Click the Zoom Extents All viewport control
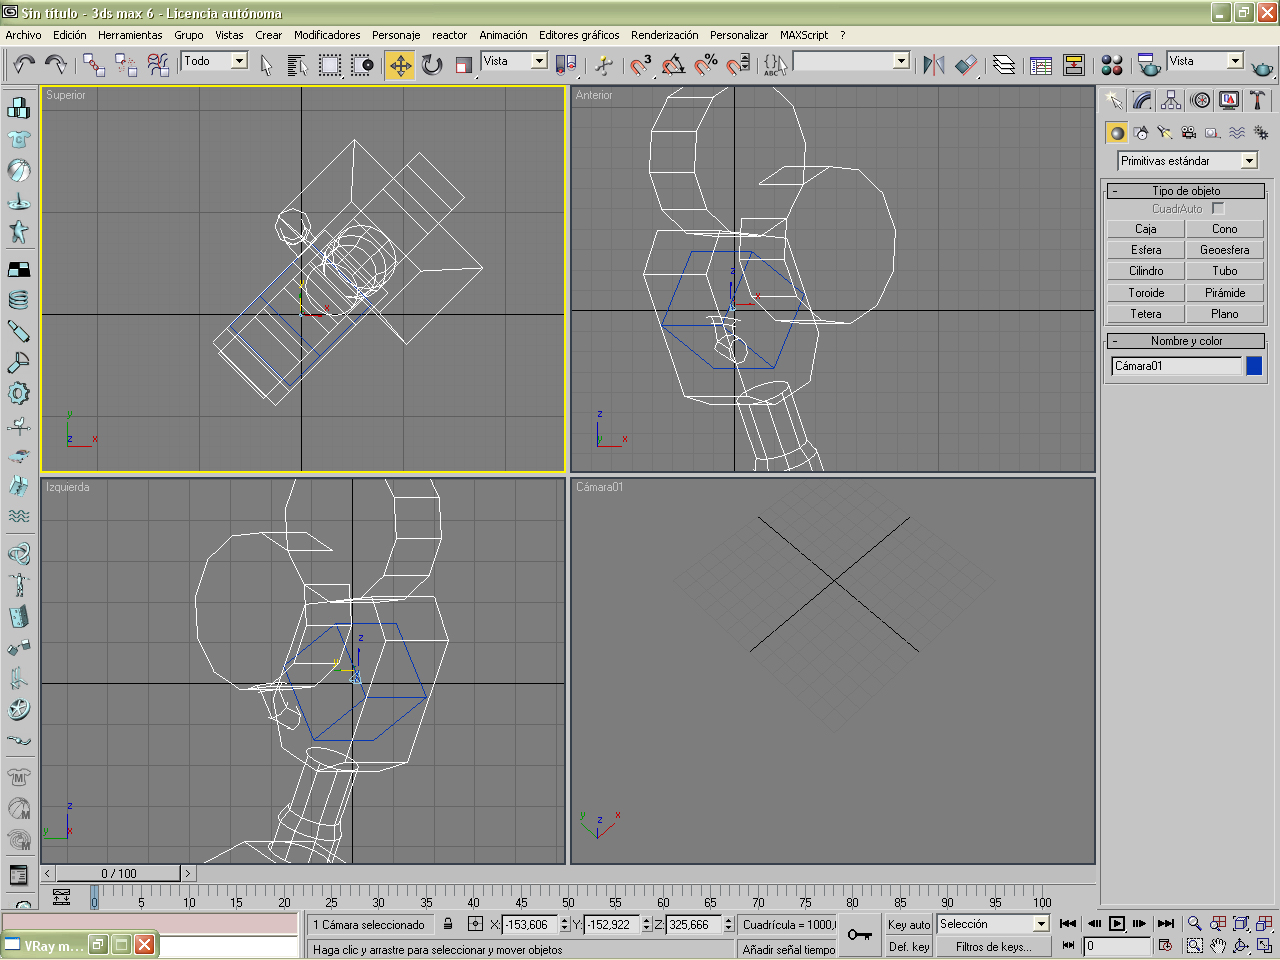Image resolution: width=1280 pixels, height=960 pixels. [1265, 924]
